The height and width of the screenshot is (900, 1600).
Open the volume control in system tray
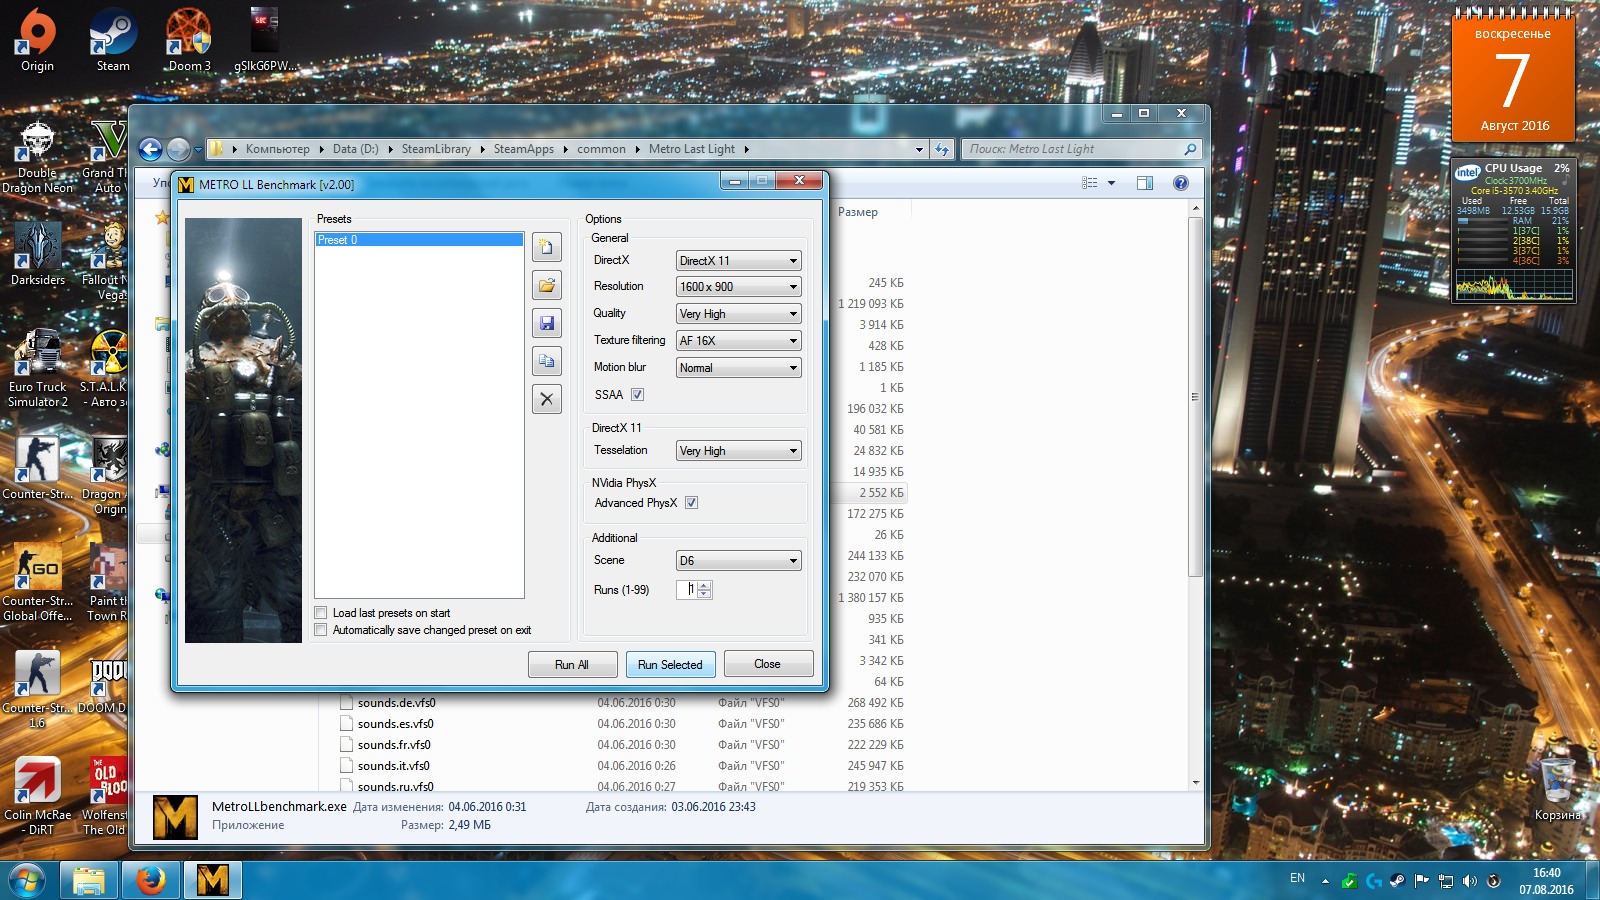click(1469, 881)
